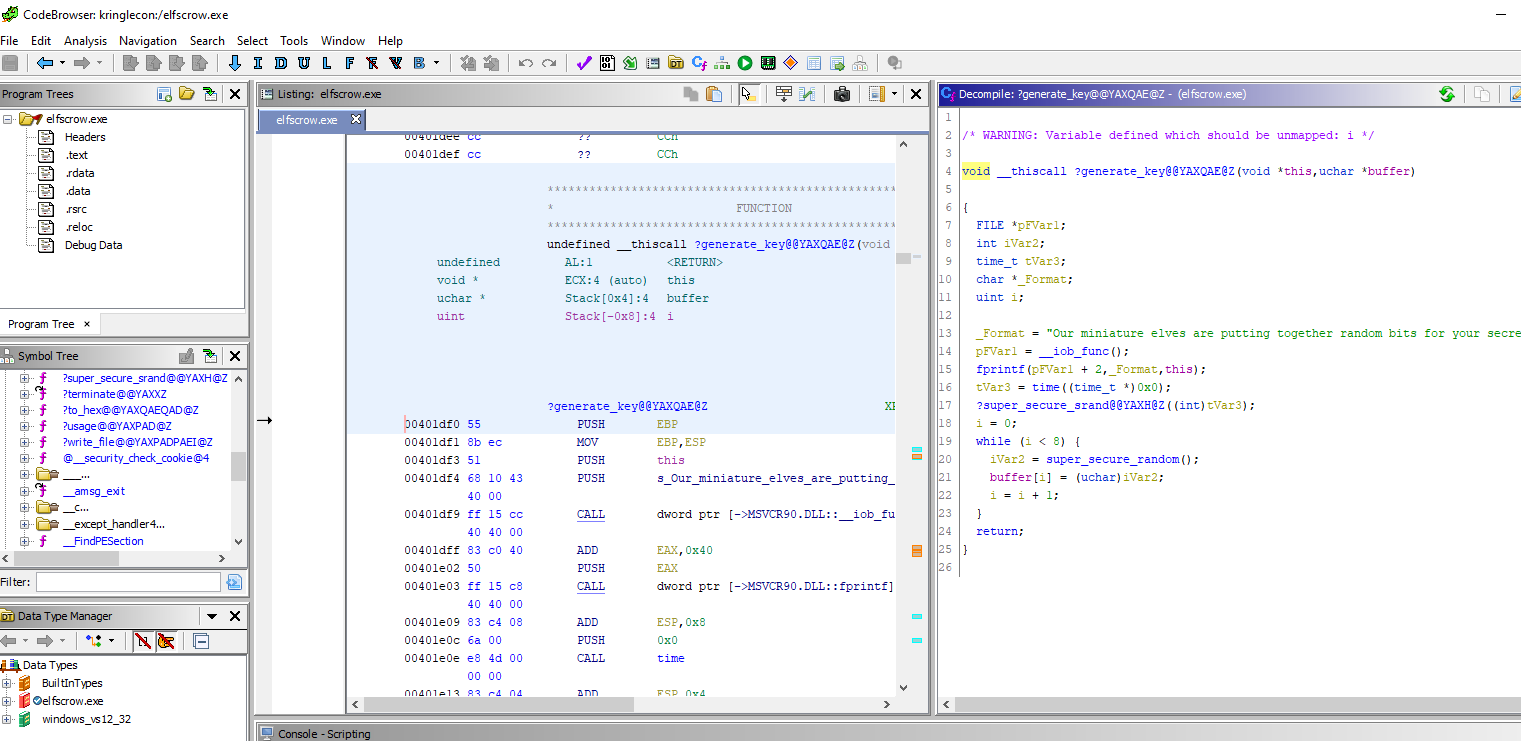Navigate back with the left arrow icon
Screen dimensions: 1521x741
[x=44, y=63]
